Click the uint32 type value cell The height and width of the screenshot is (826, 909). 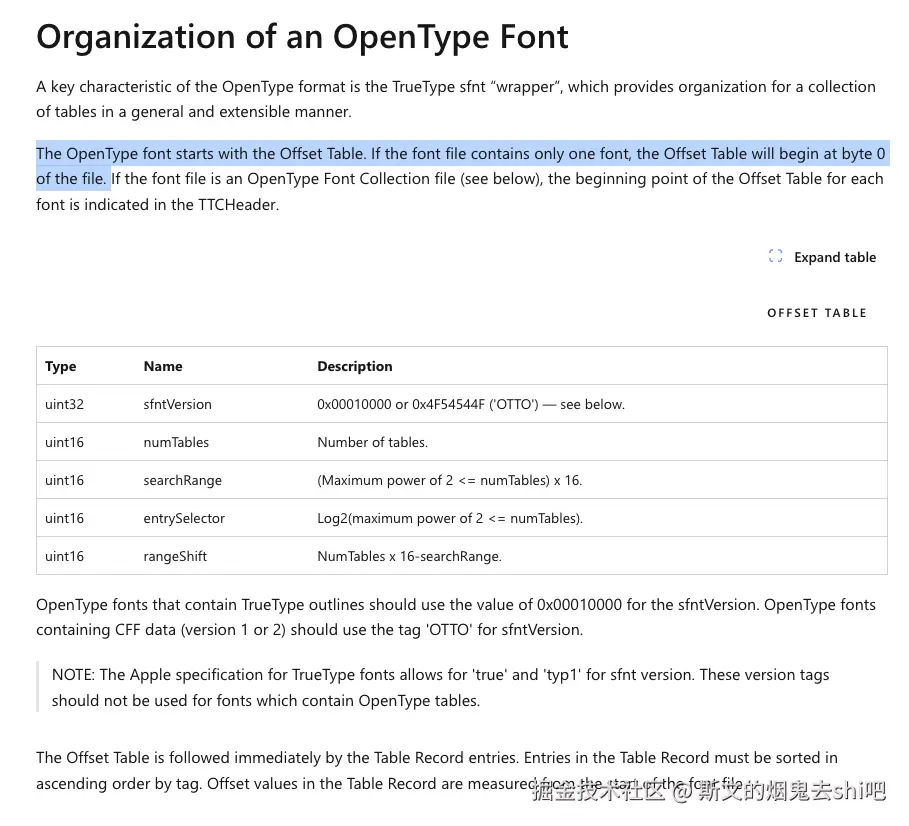tap(64, 404)
